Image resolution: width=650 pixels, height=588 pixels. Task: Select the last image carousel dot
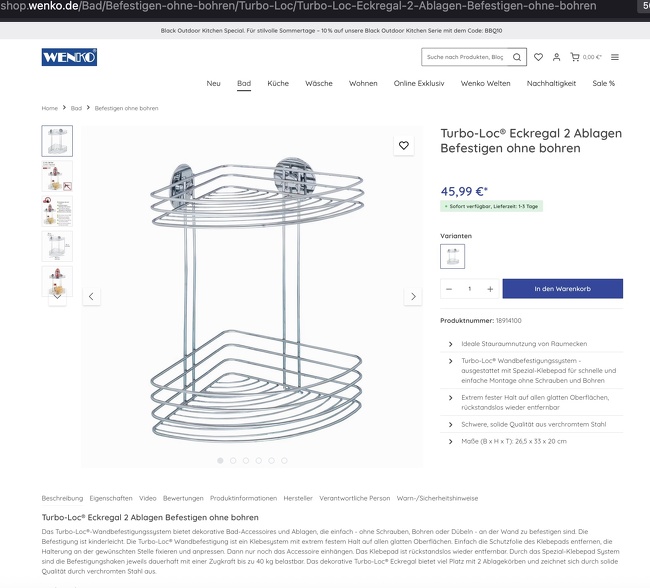(284, 461)
